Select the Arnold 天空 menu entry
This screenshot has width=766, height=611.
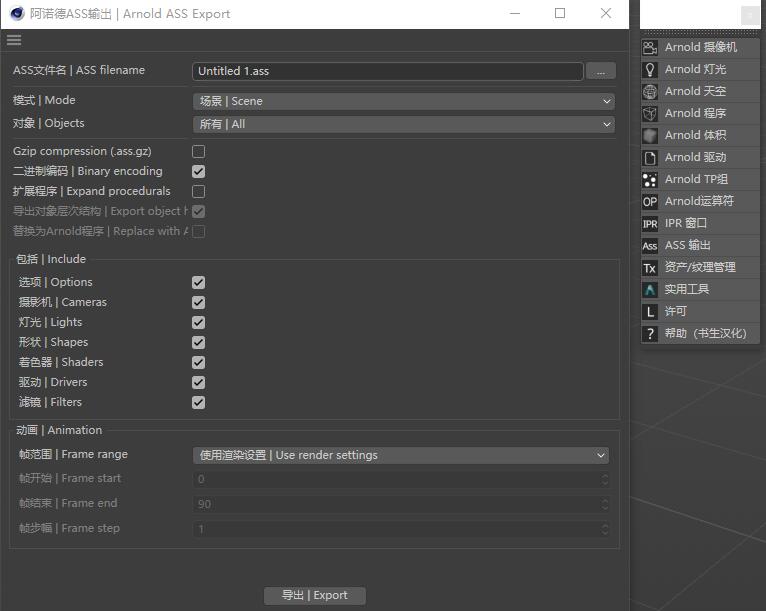click(700, 91)
